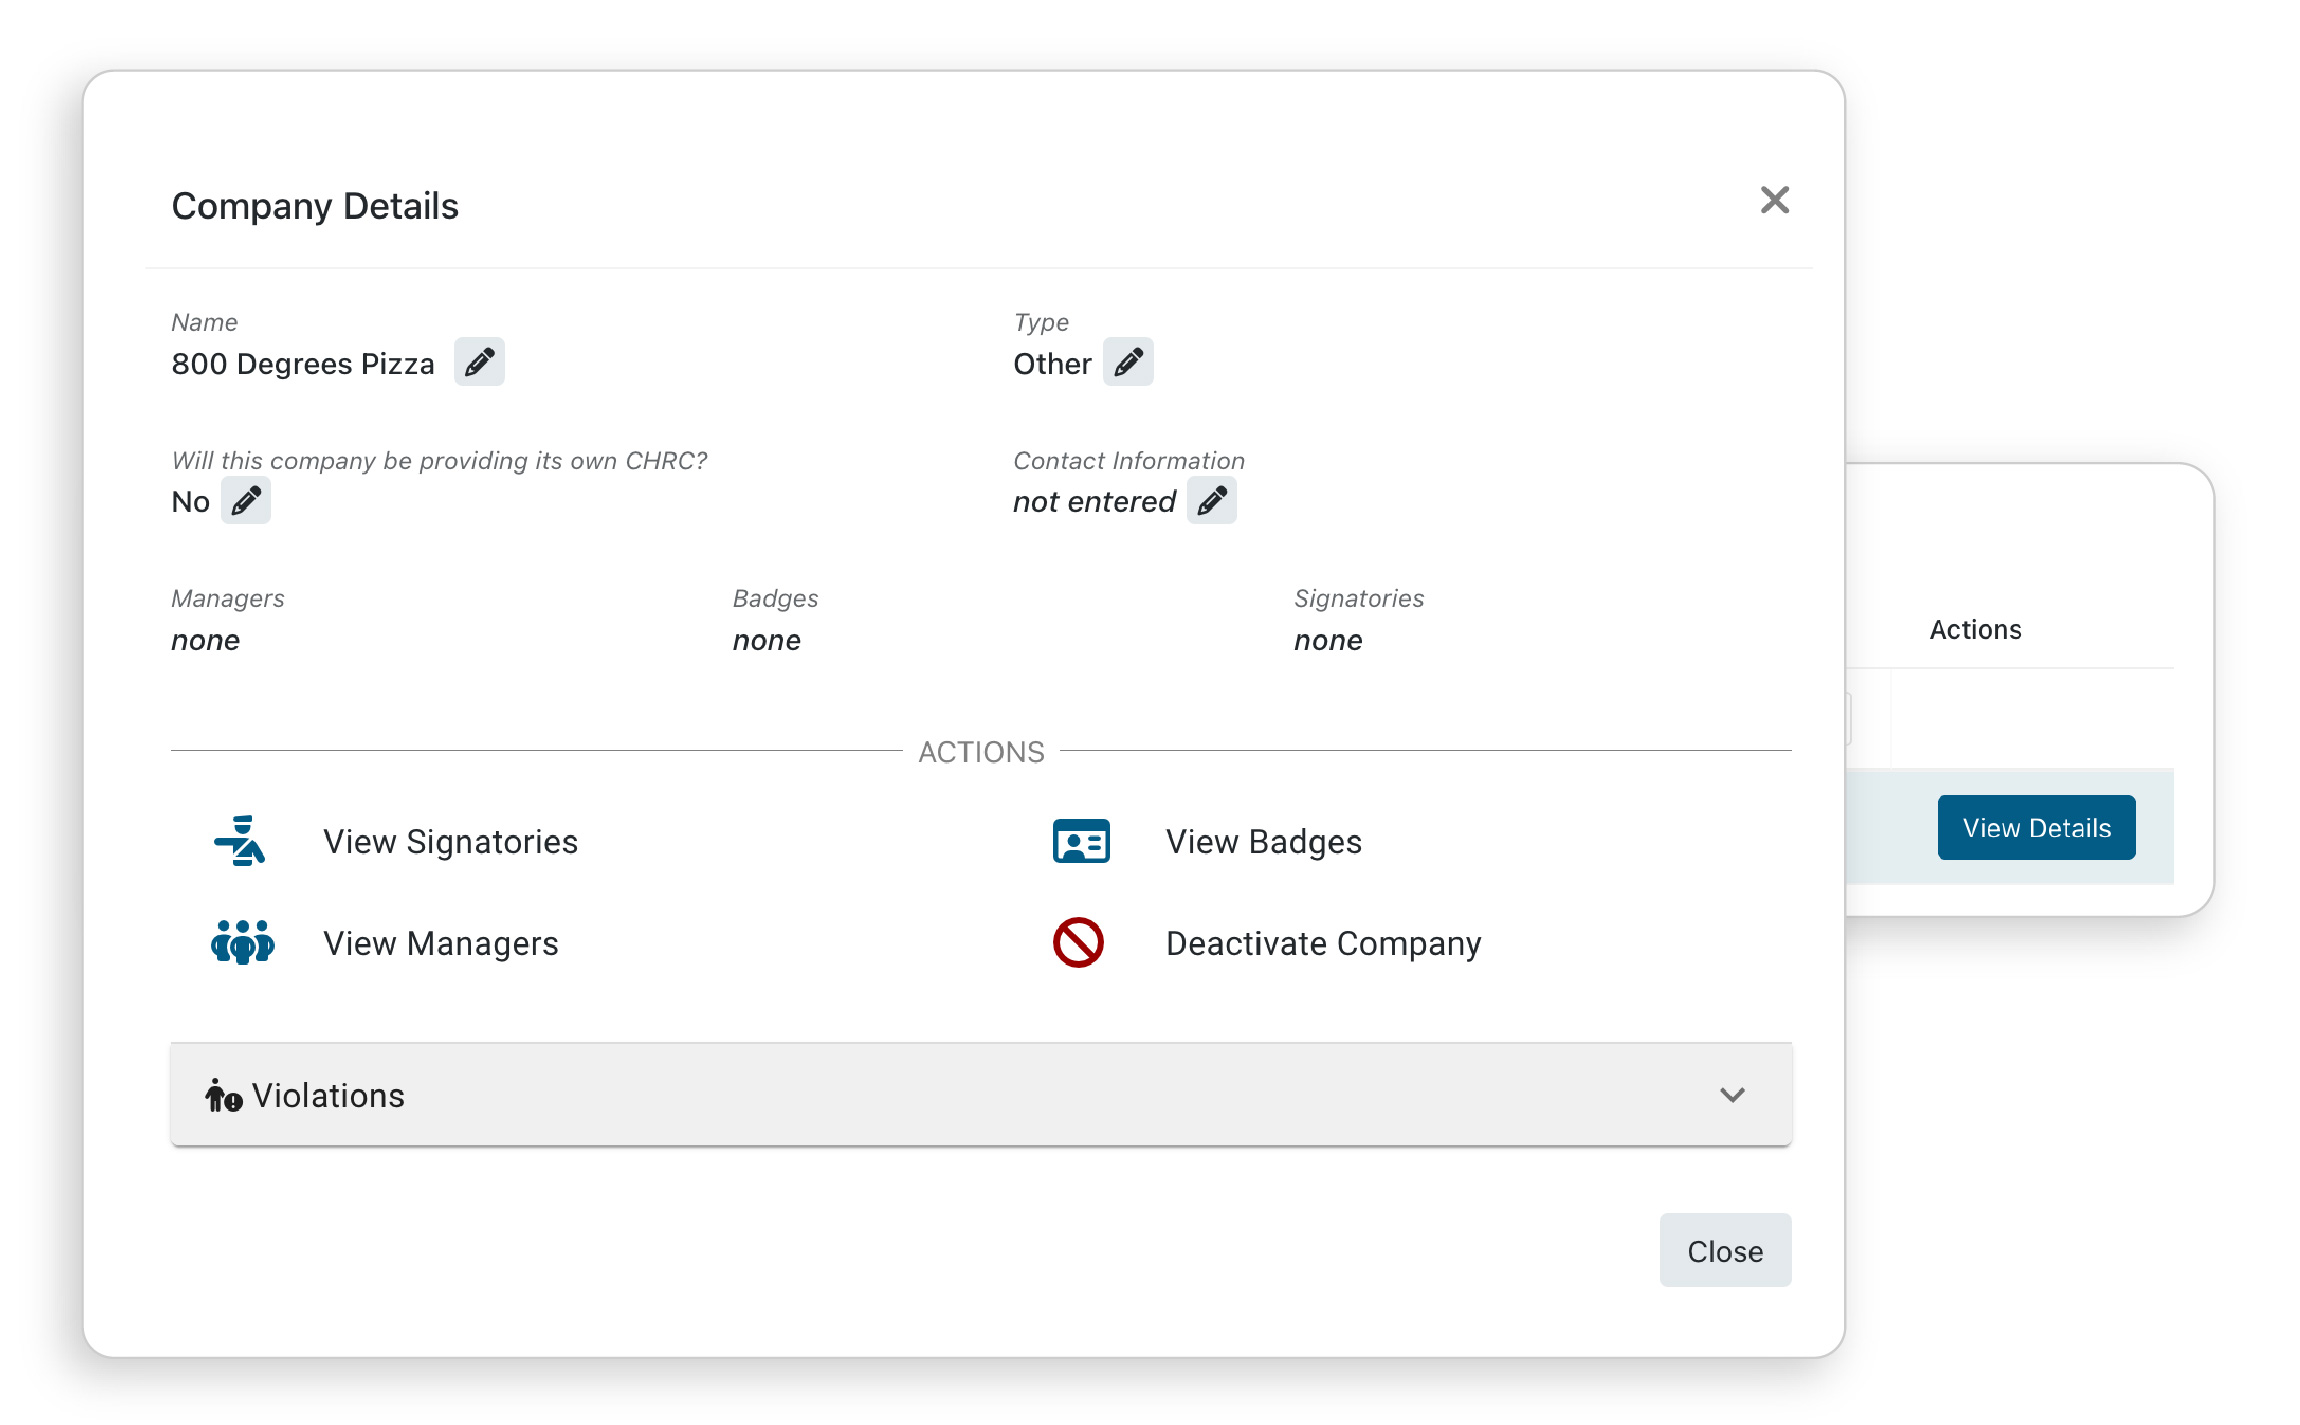Screen dimensions: 2300x1425
Task: Click the Violations person warning icon
Action: [x=223, y=1096]
